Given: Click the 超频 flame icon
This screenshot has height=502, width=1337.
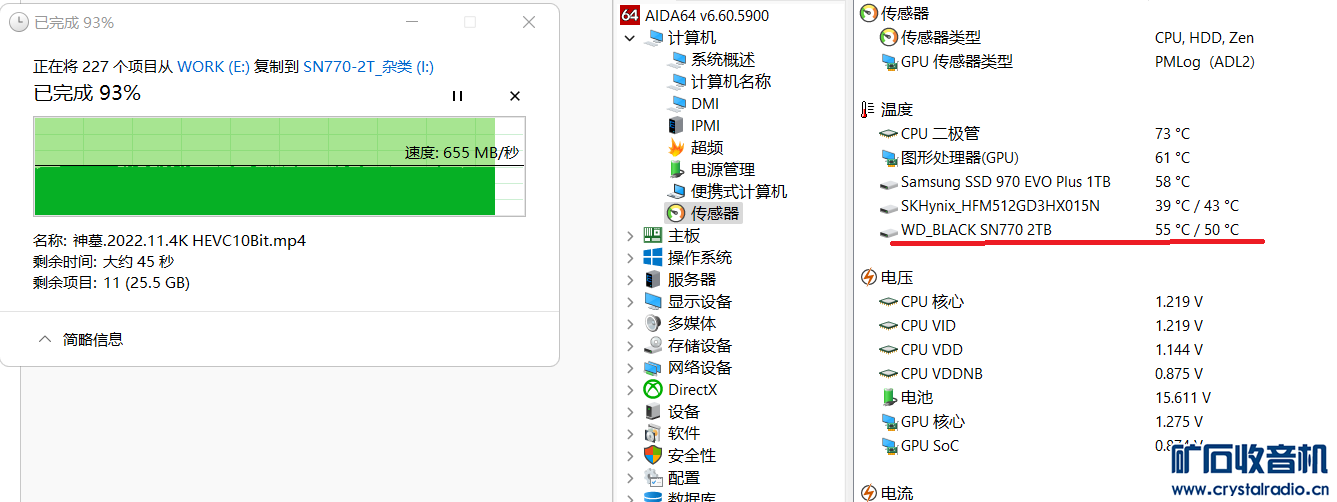Looking at the screenshot, I should point(676,148).
